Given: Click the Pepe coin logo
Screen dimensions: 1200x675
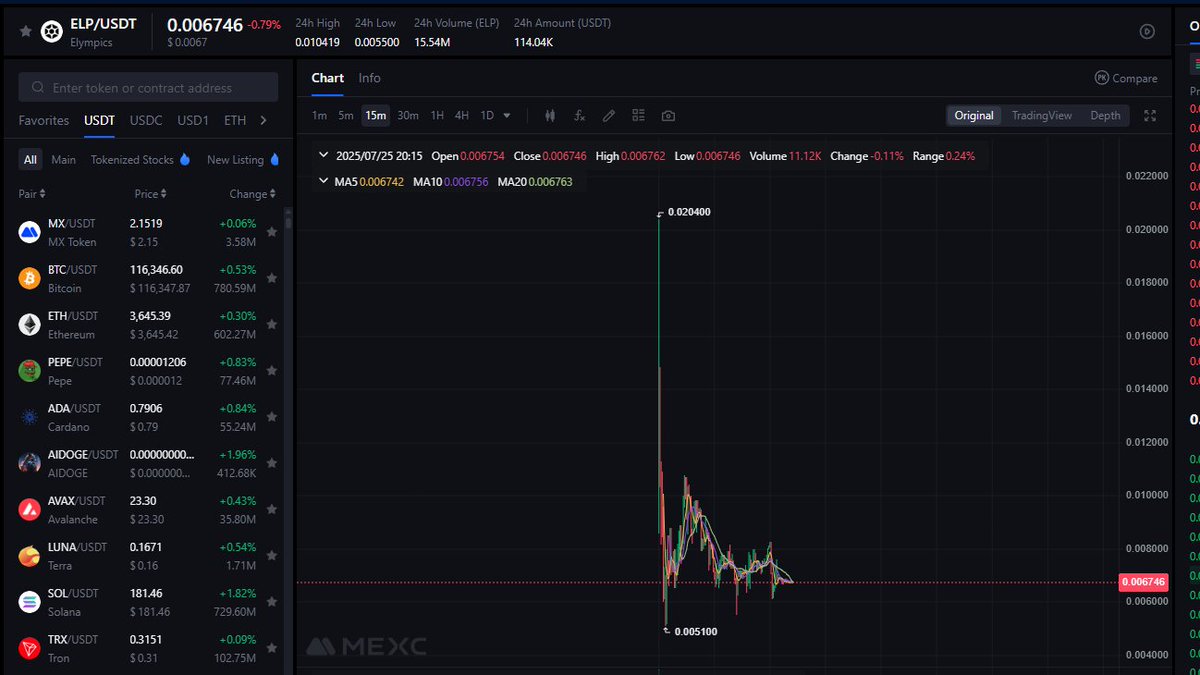Looking at the screenshot, I should (29, 371).
